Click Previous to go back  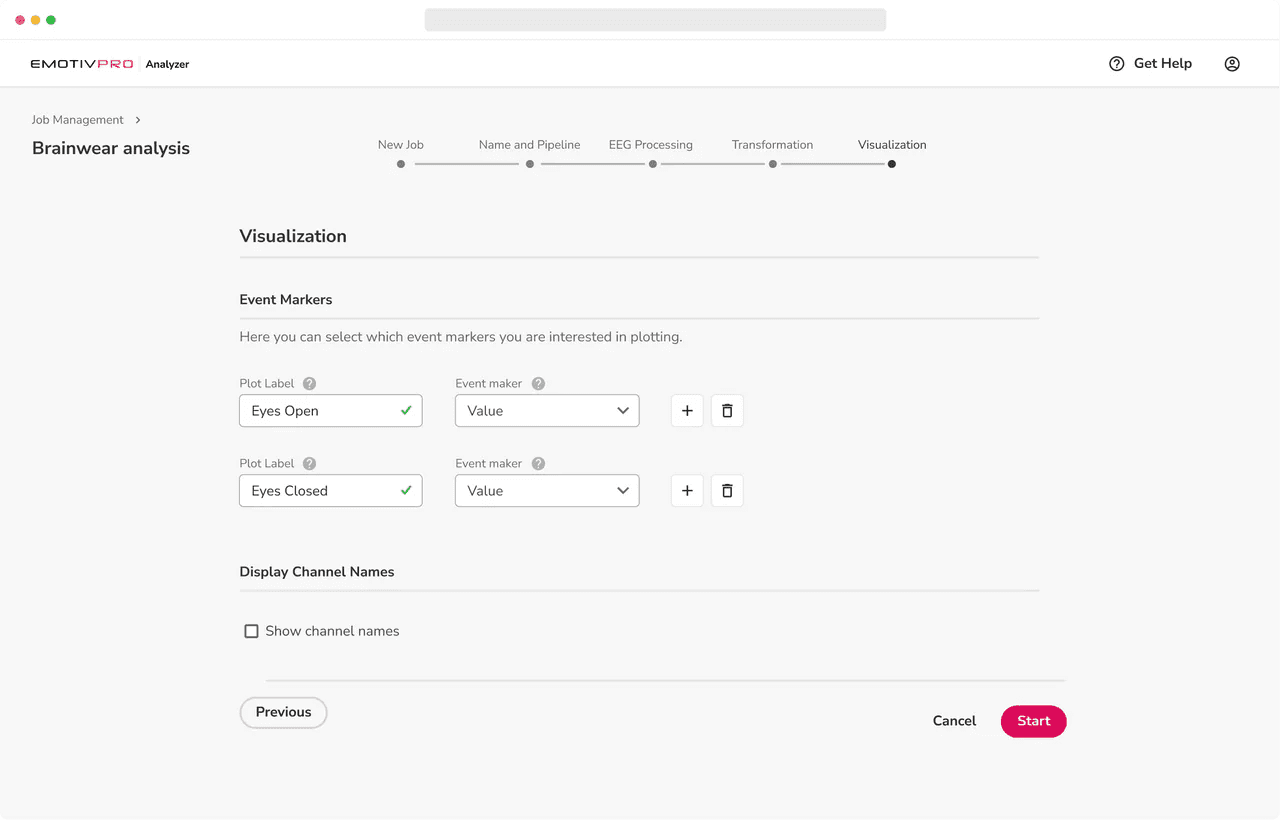[283, 712]
